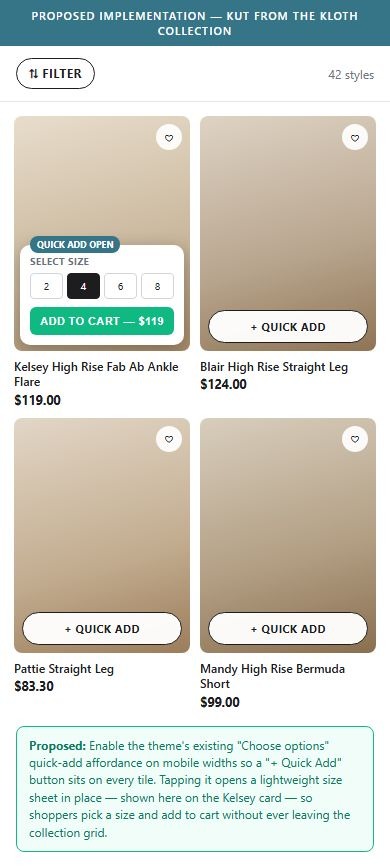Pick size 8

[x=157, y=286]
